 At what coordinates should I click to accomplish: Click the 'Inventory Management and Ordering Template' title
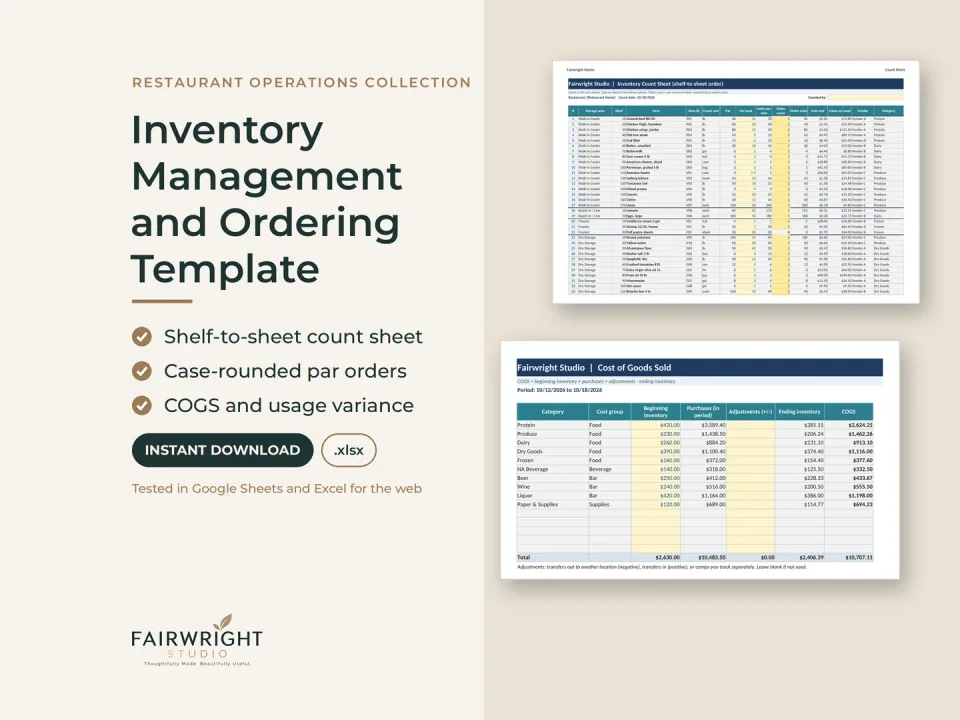(267, 199)
